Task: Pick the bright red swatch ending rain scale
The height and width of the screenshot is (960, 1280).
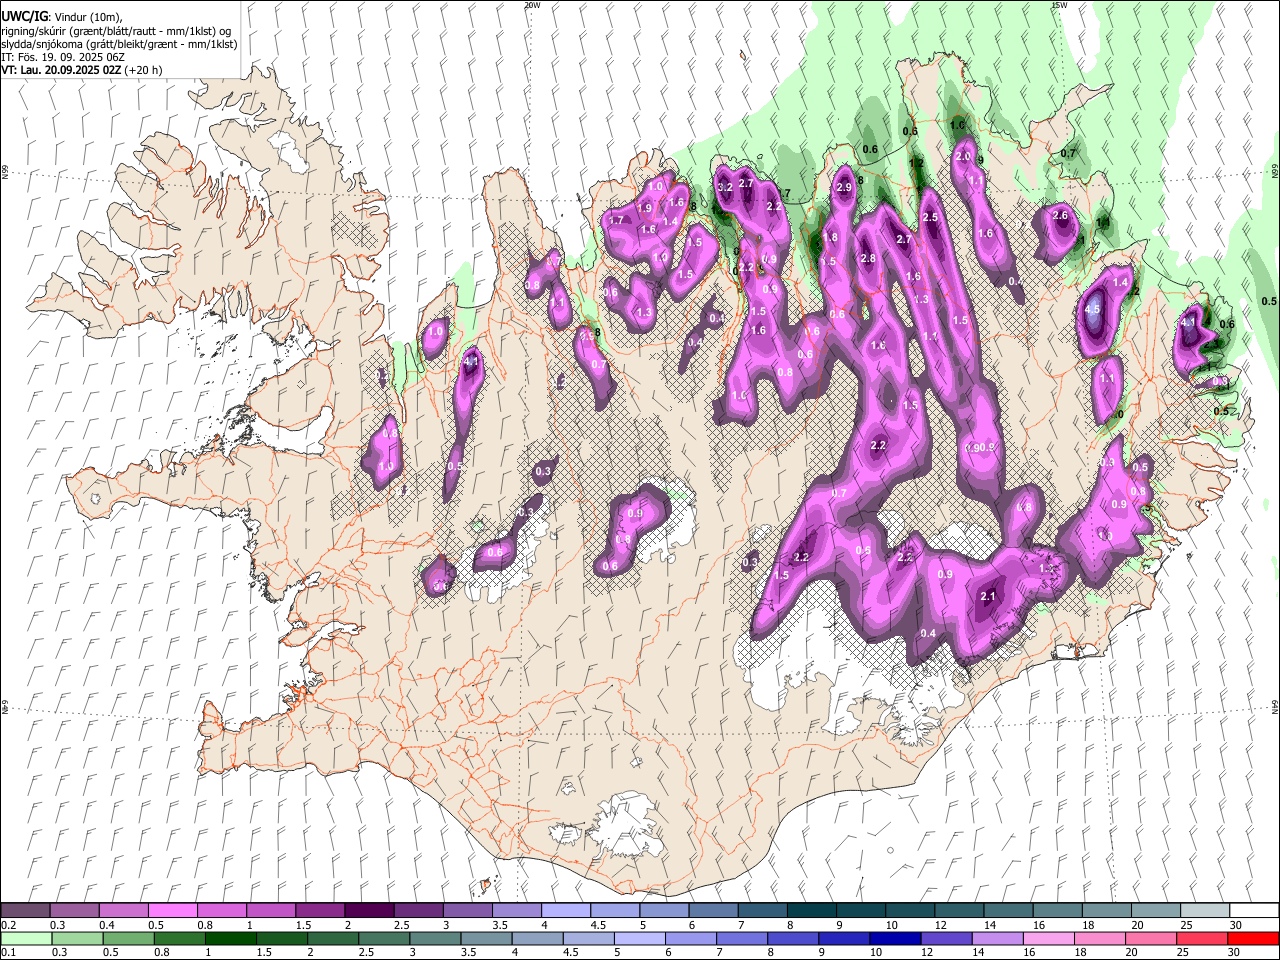Action: (x=1252, y=939)
